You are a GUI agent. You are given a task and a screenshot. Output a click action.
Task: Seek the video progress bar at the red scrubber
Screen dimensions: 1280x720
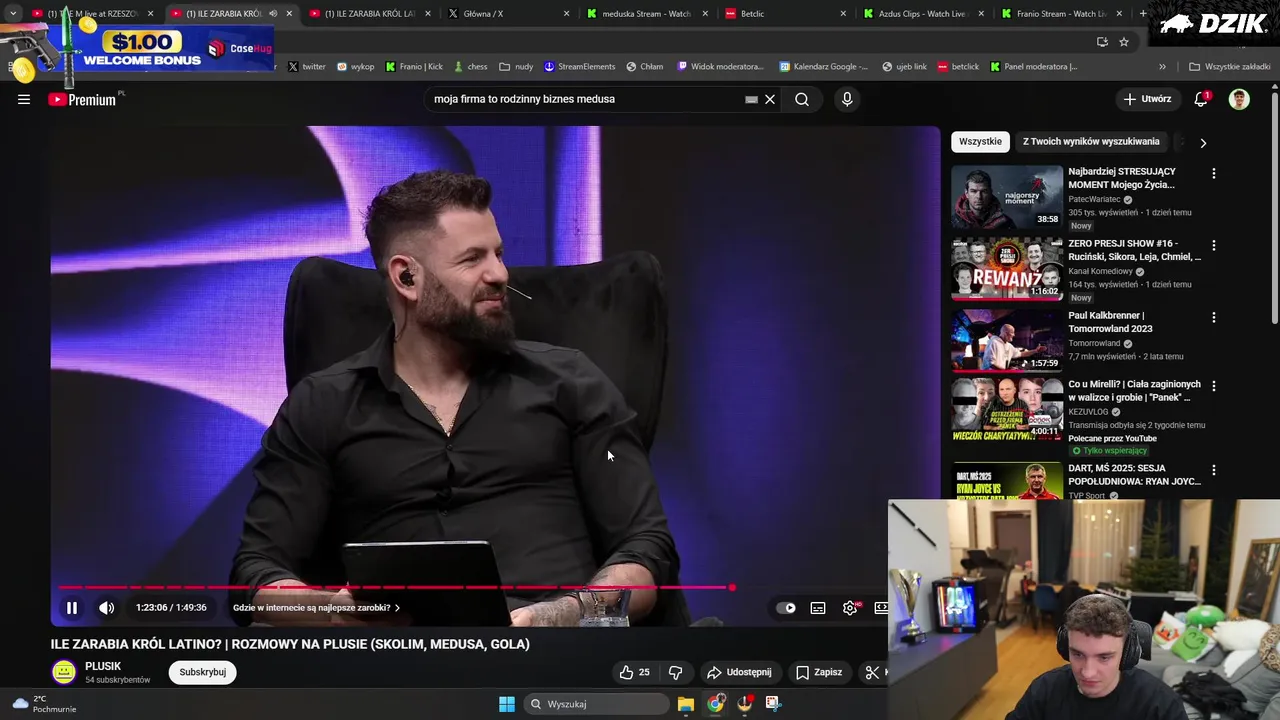click(x=732, y=588)
